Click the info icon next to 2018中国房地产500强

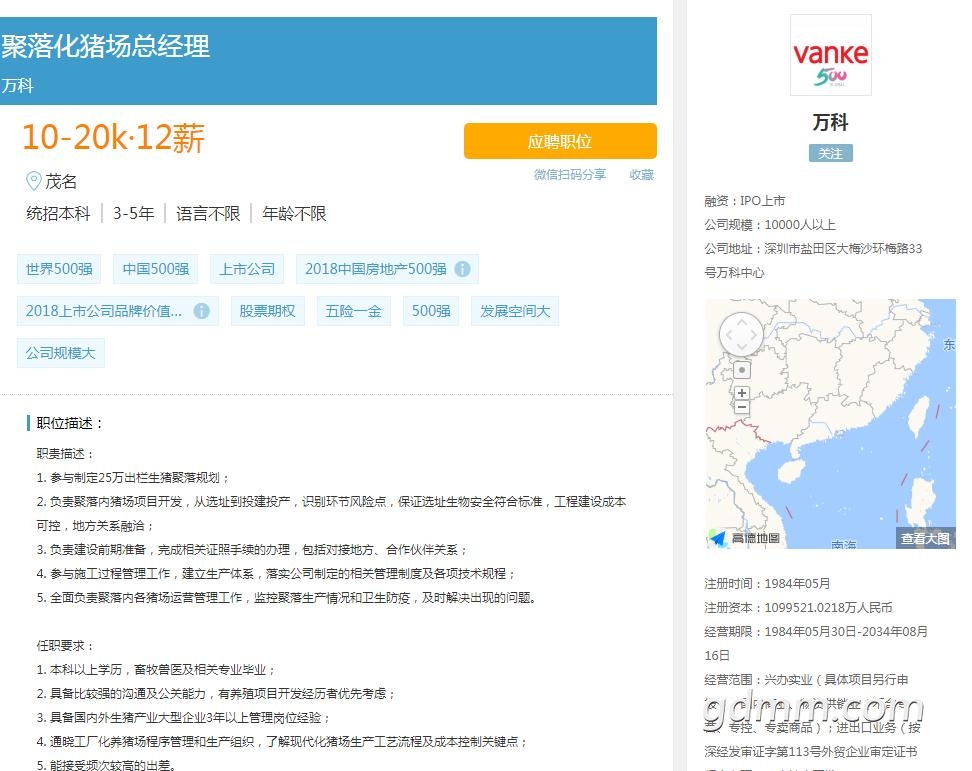pos(462,269)
